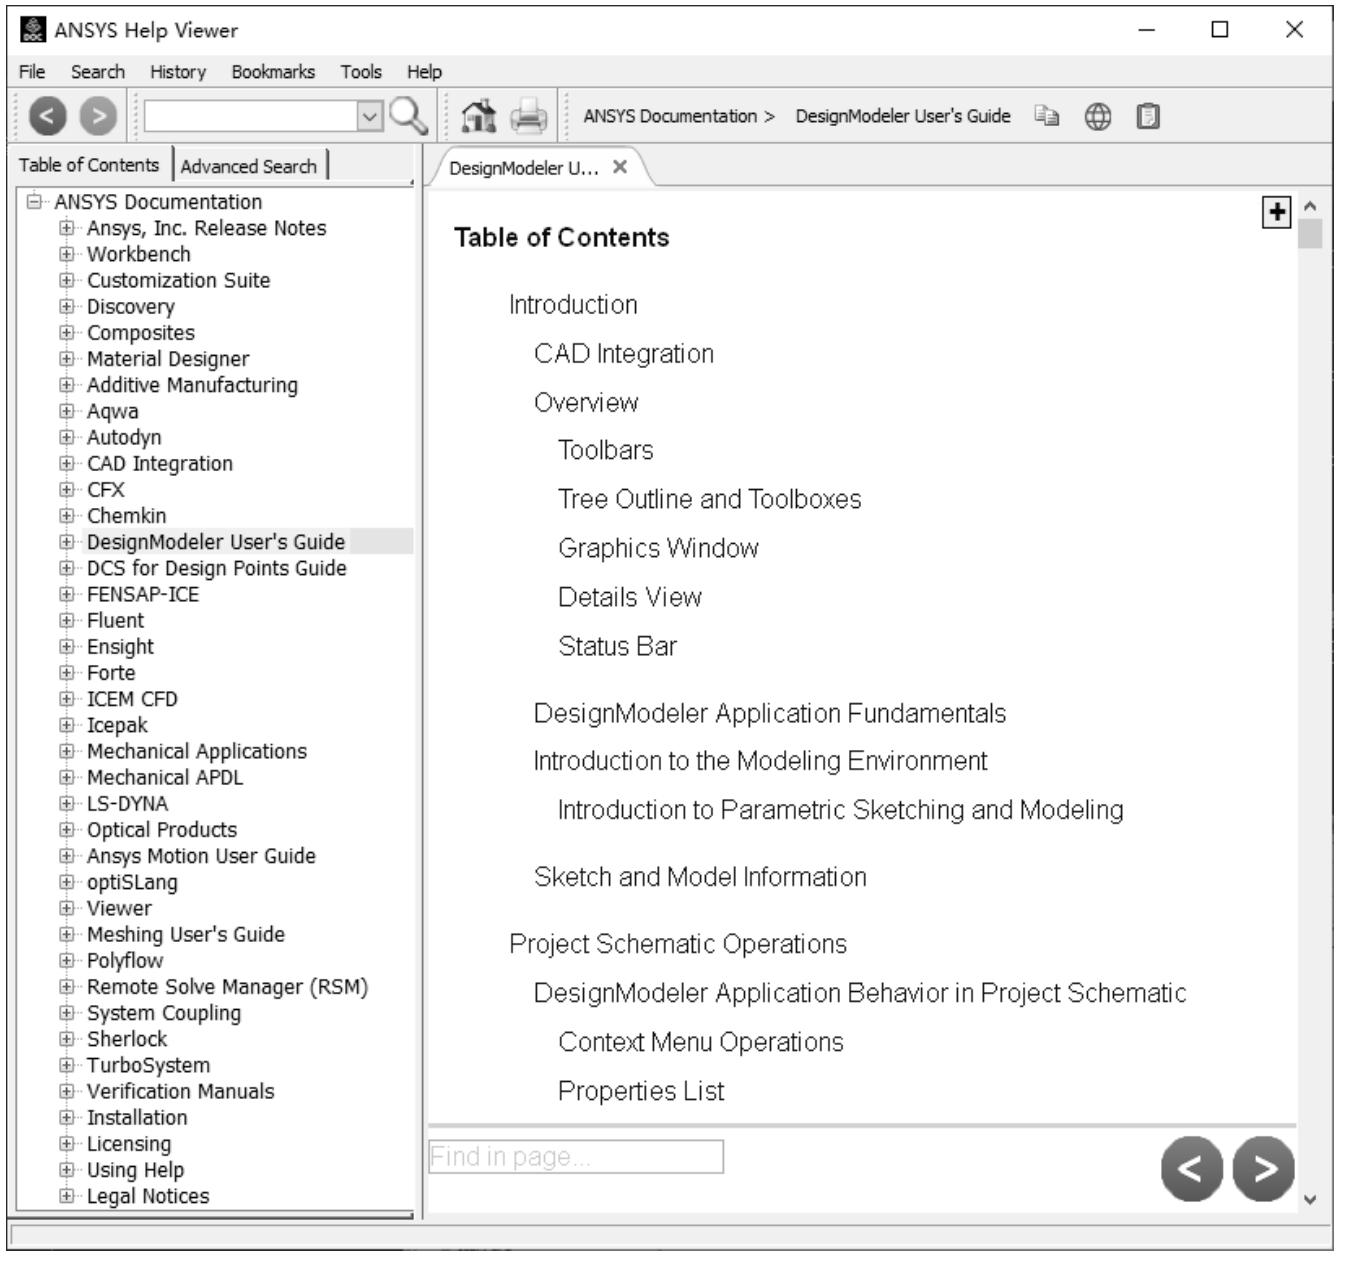
Task: Click the round previous-page button at the bottom
Action: point(1192,1168)
